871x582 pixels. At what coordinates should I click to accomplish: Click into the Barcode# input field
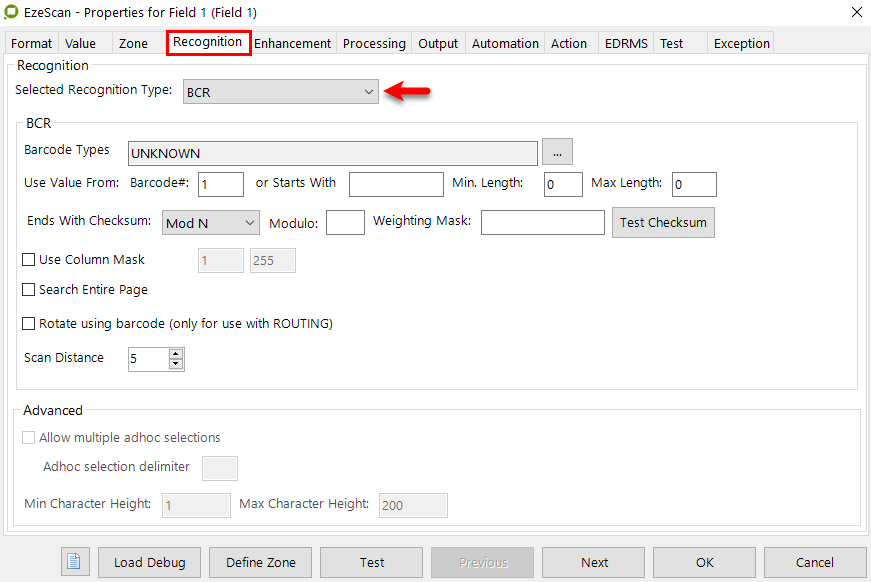[221, 184]
